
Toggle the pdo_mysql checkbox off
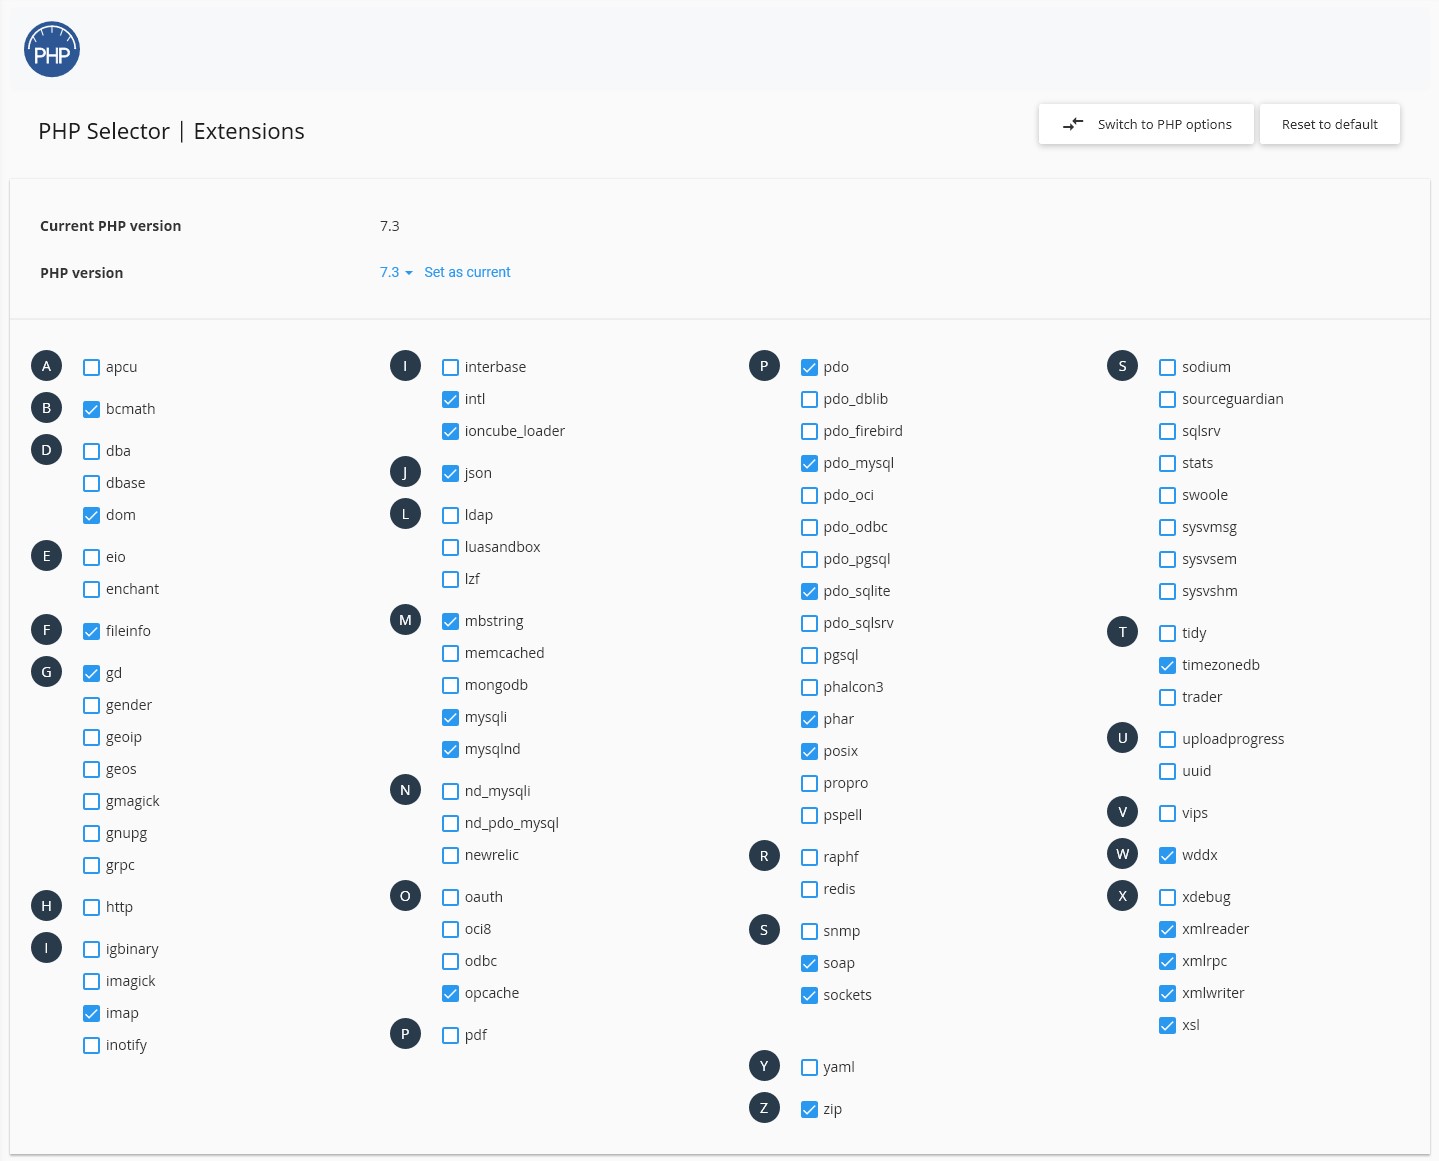(809, 463)
